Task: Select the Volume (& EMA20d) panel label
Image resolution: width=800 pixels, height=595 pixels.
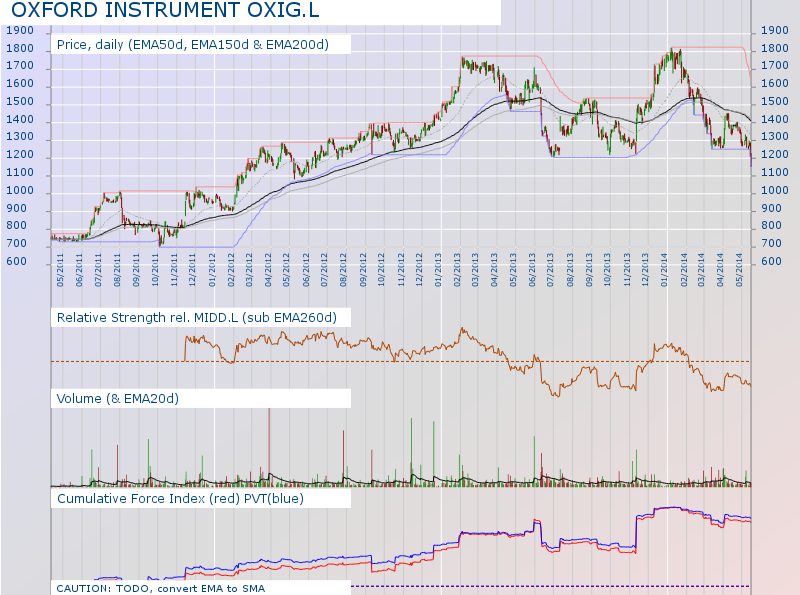Action: click(118, 399)
